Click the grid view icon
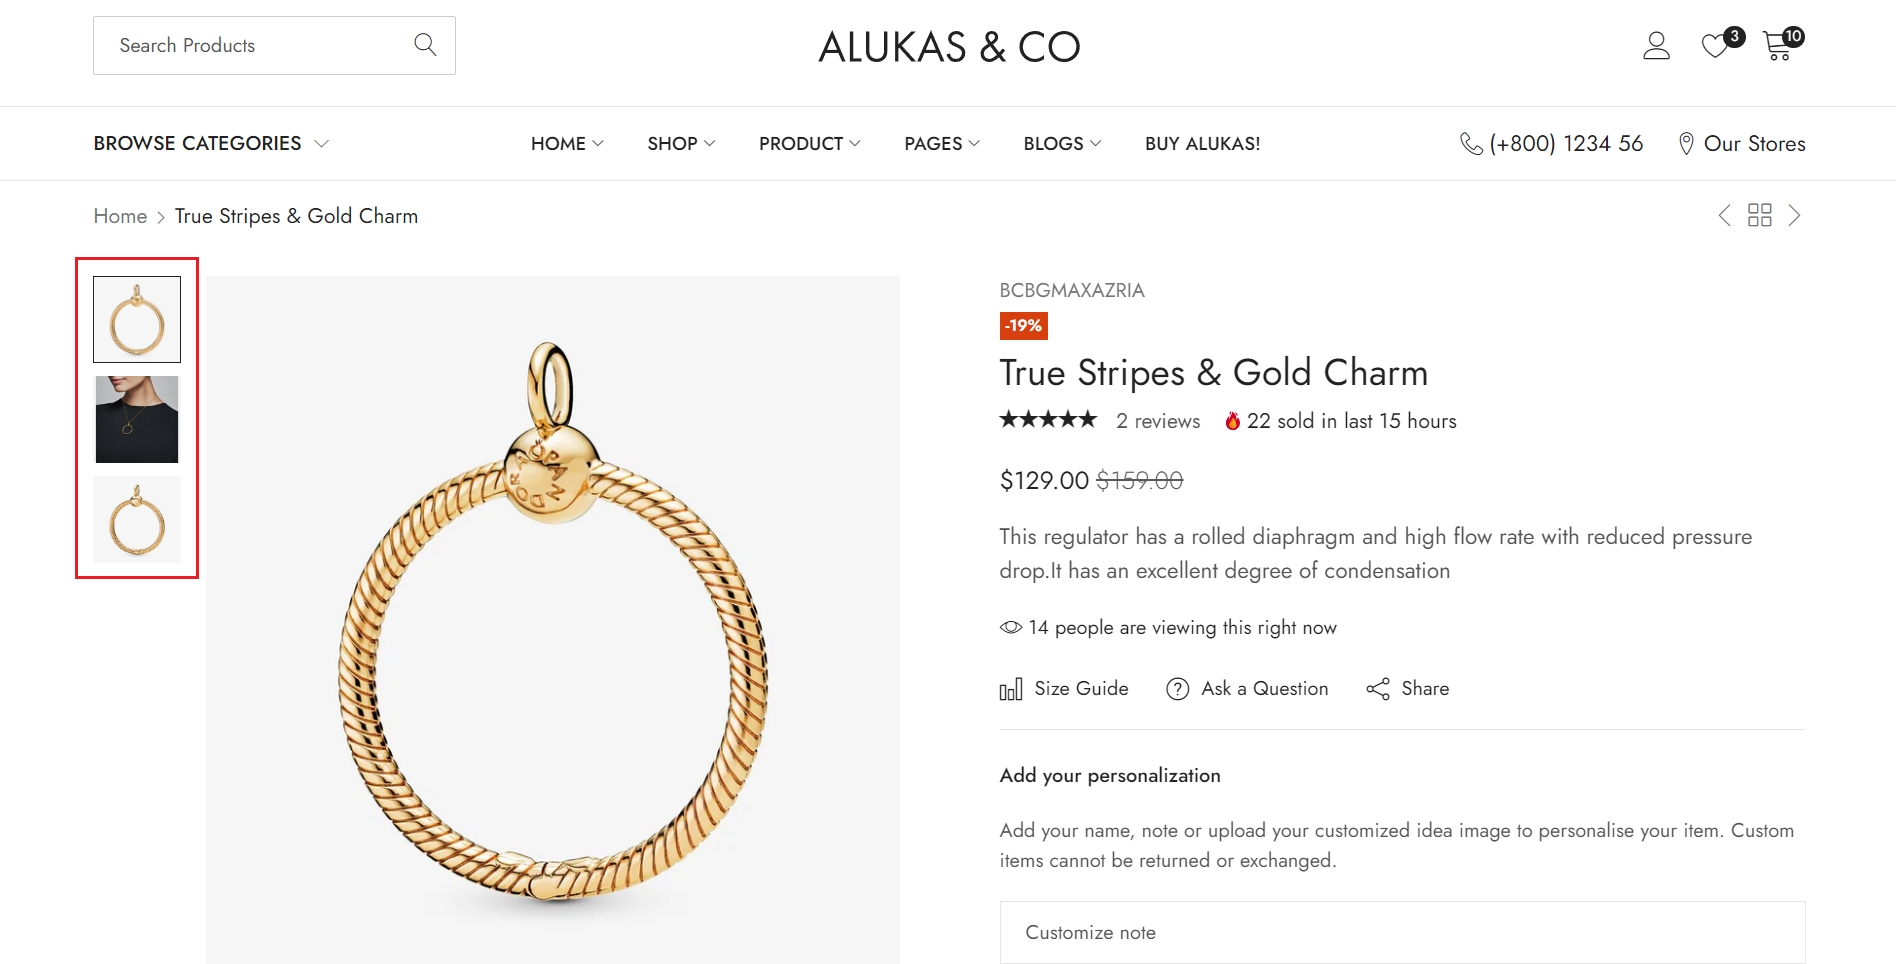The width and height of the screenshot is (1896, 964). pyautogui.click(x=1759, y=216)
